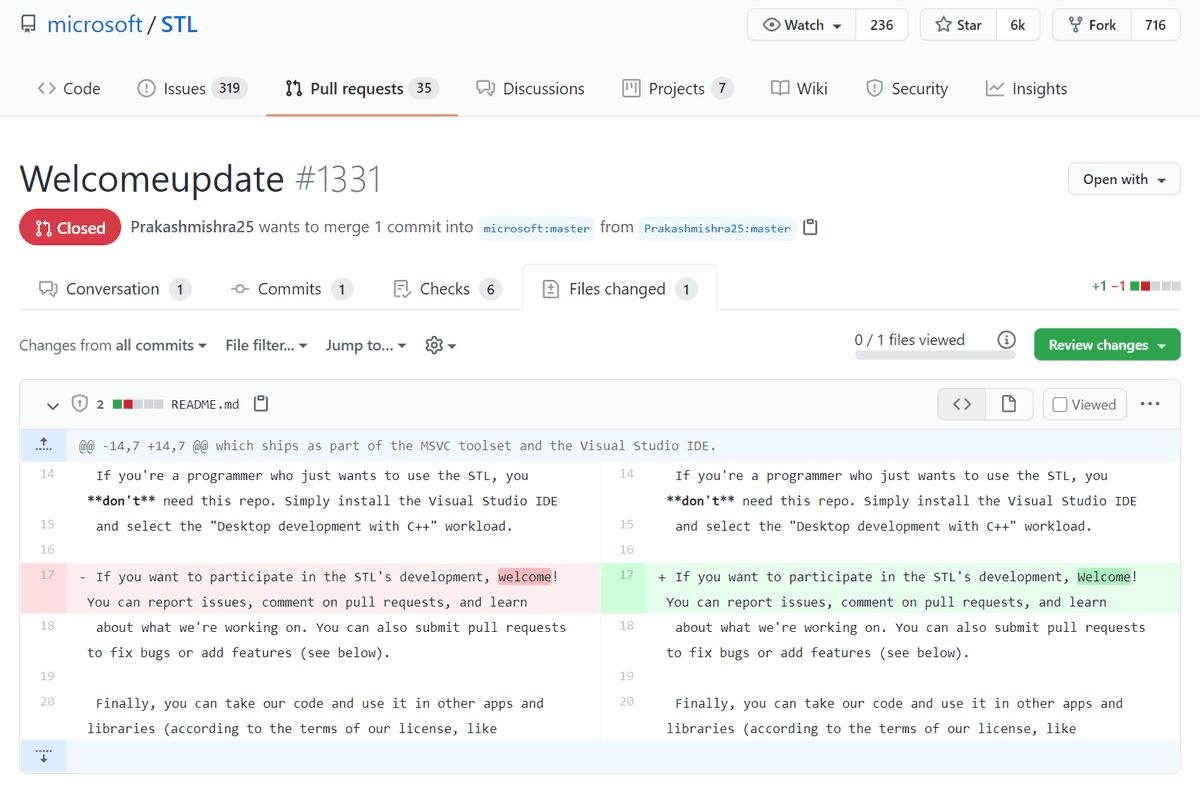Show the source diff view
The width and height of the screenshot is (1200, 796).
pyautogui.click(x=962, y=404)
